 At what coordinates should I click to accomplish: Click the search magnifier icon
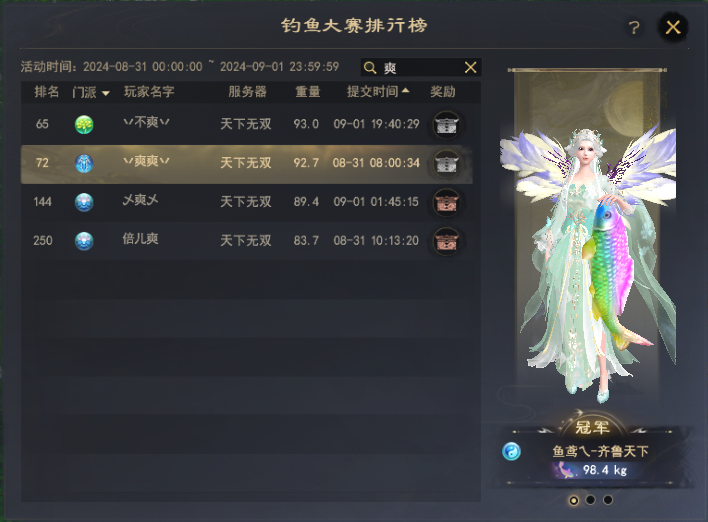point(370,68)
